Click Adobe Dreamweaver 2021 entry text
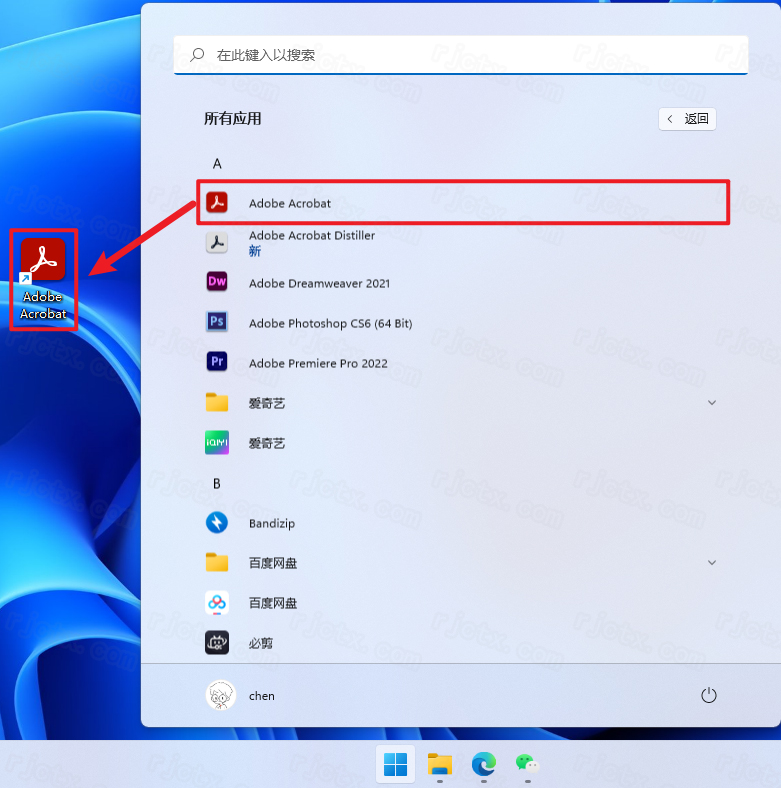 [320, 283]
